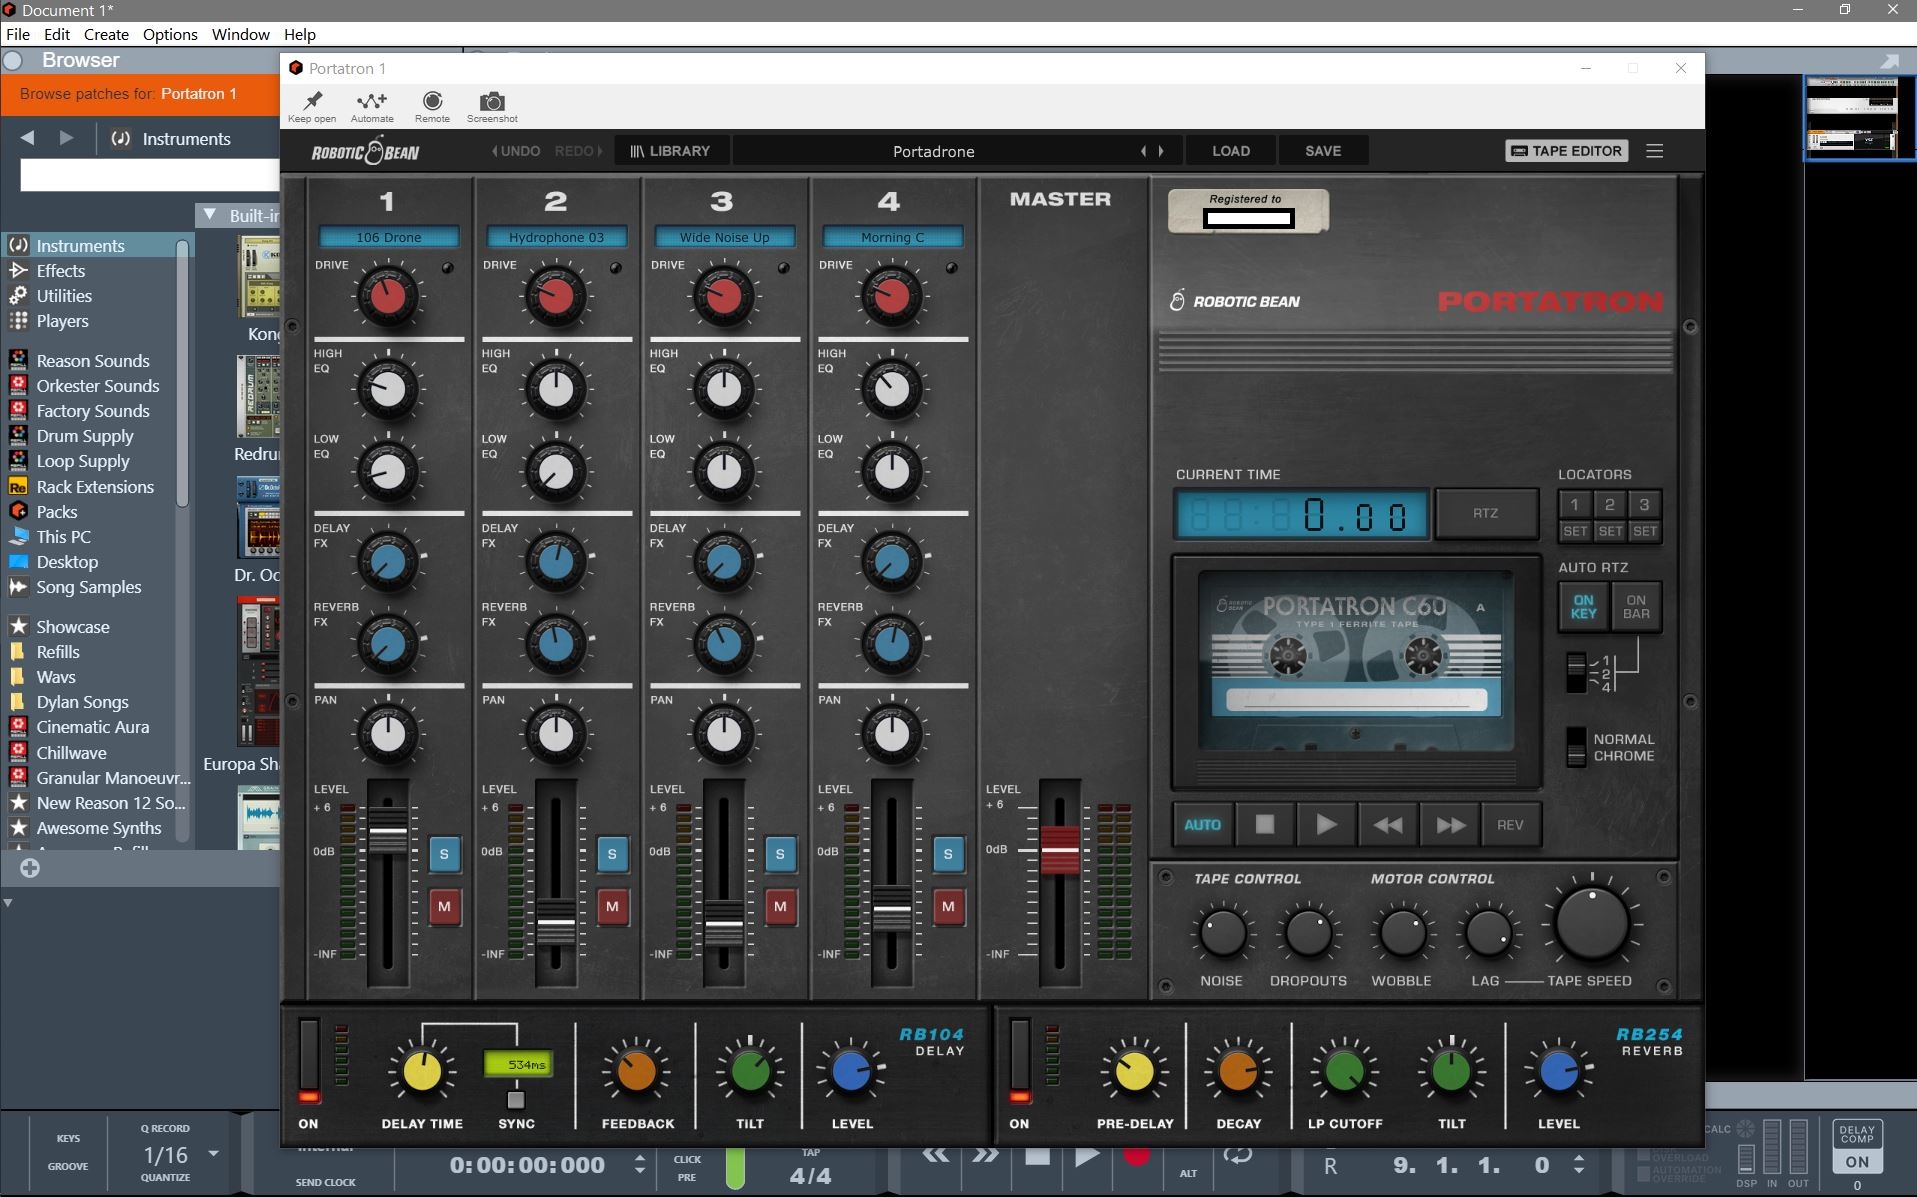
Task: Open the Window menu
Action: pos(240,34)
